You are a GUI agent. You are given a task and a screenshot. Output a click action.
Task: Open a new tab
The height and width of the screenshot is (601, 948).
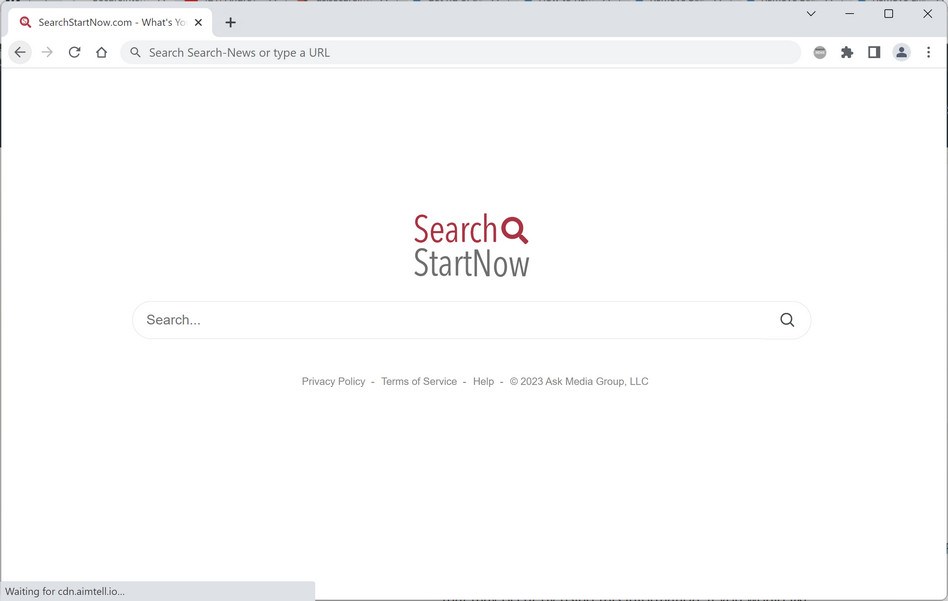(230, 22)
